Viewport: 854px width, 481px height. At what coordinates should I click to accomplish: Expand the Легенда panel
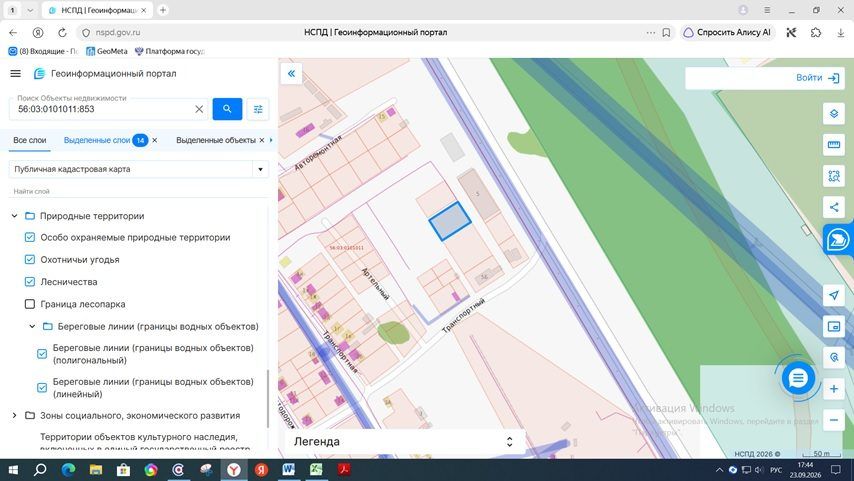(x=509, y=442)
